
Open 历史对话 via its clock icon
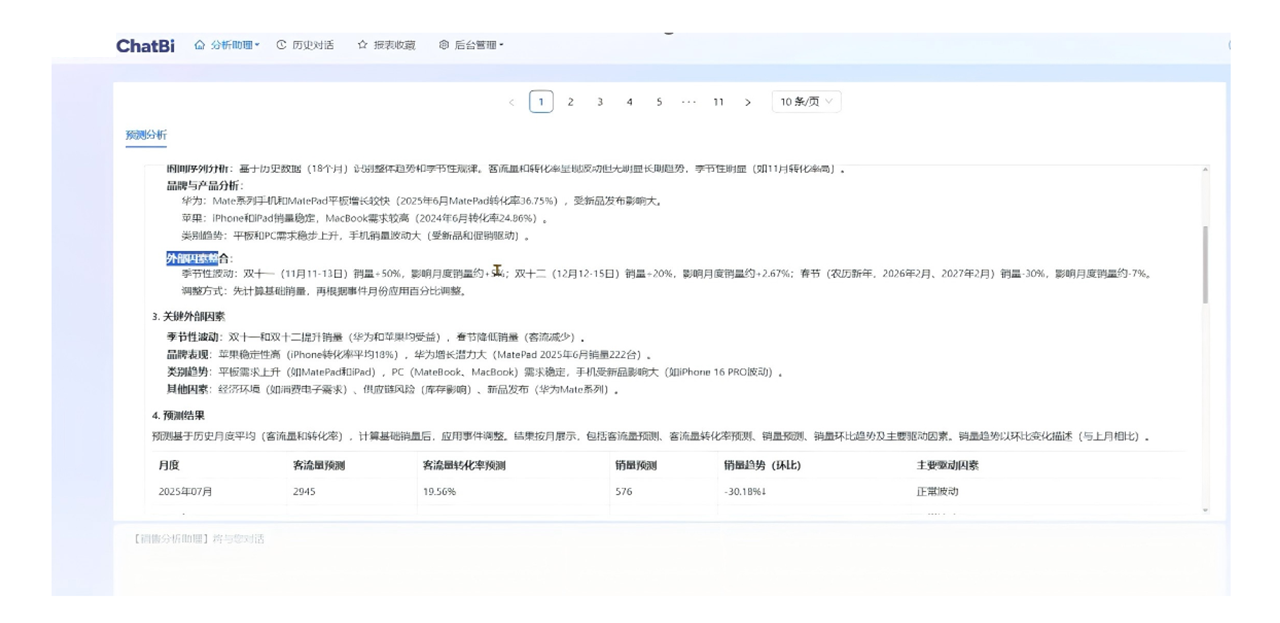(282, 45)
